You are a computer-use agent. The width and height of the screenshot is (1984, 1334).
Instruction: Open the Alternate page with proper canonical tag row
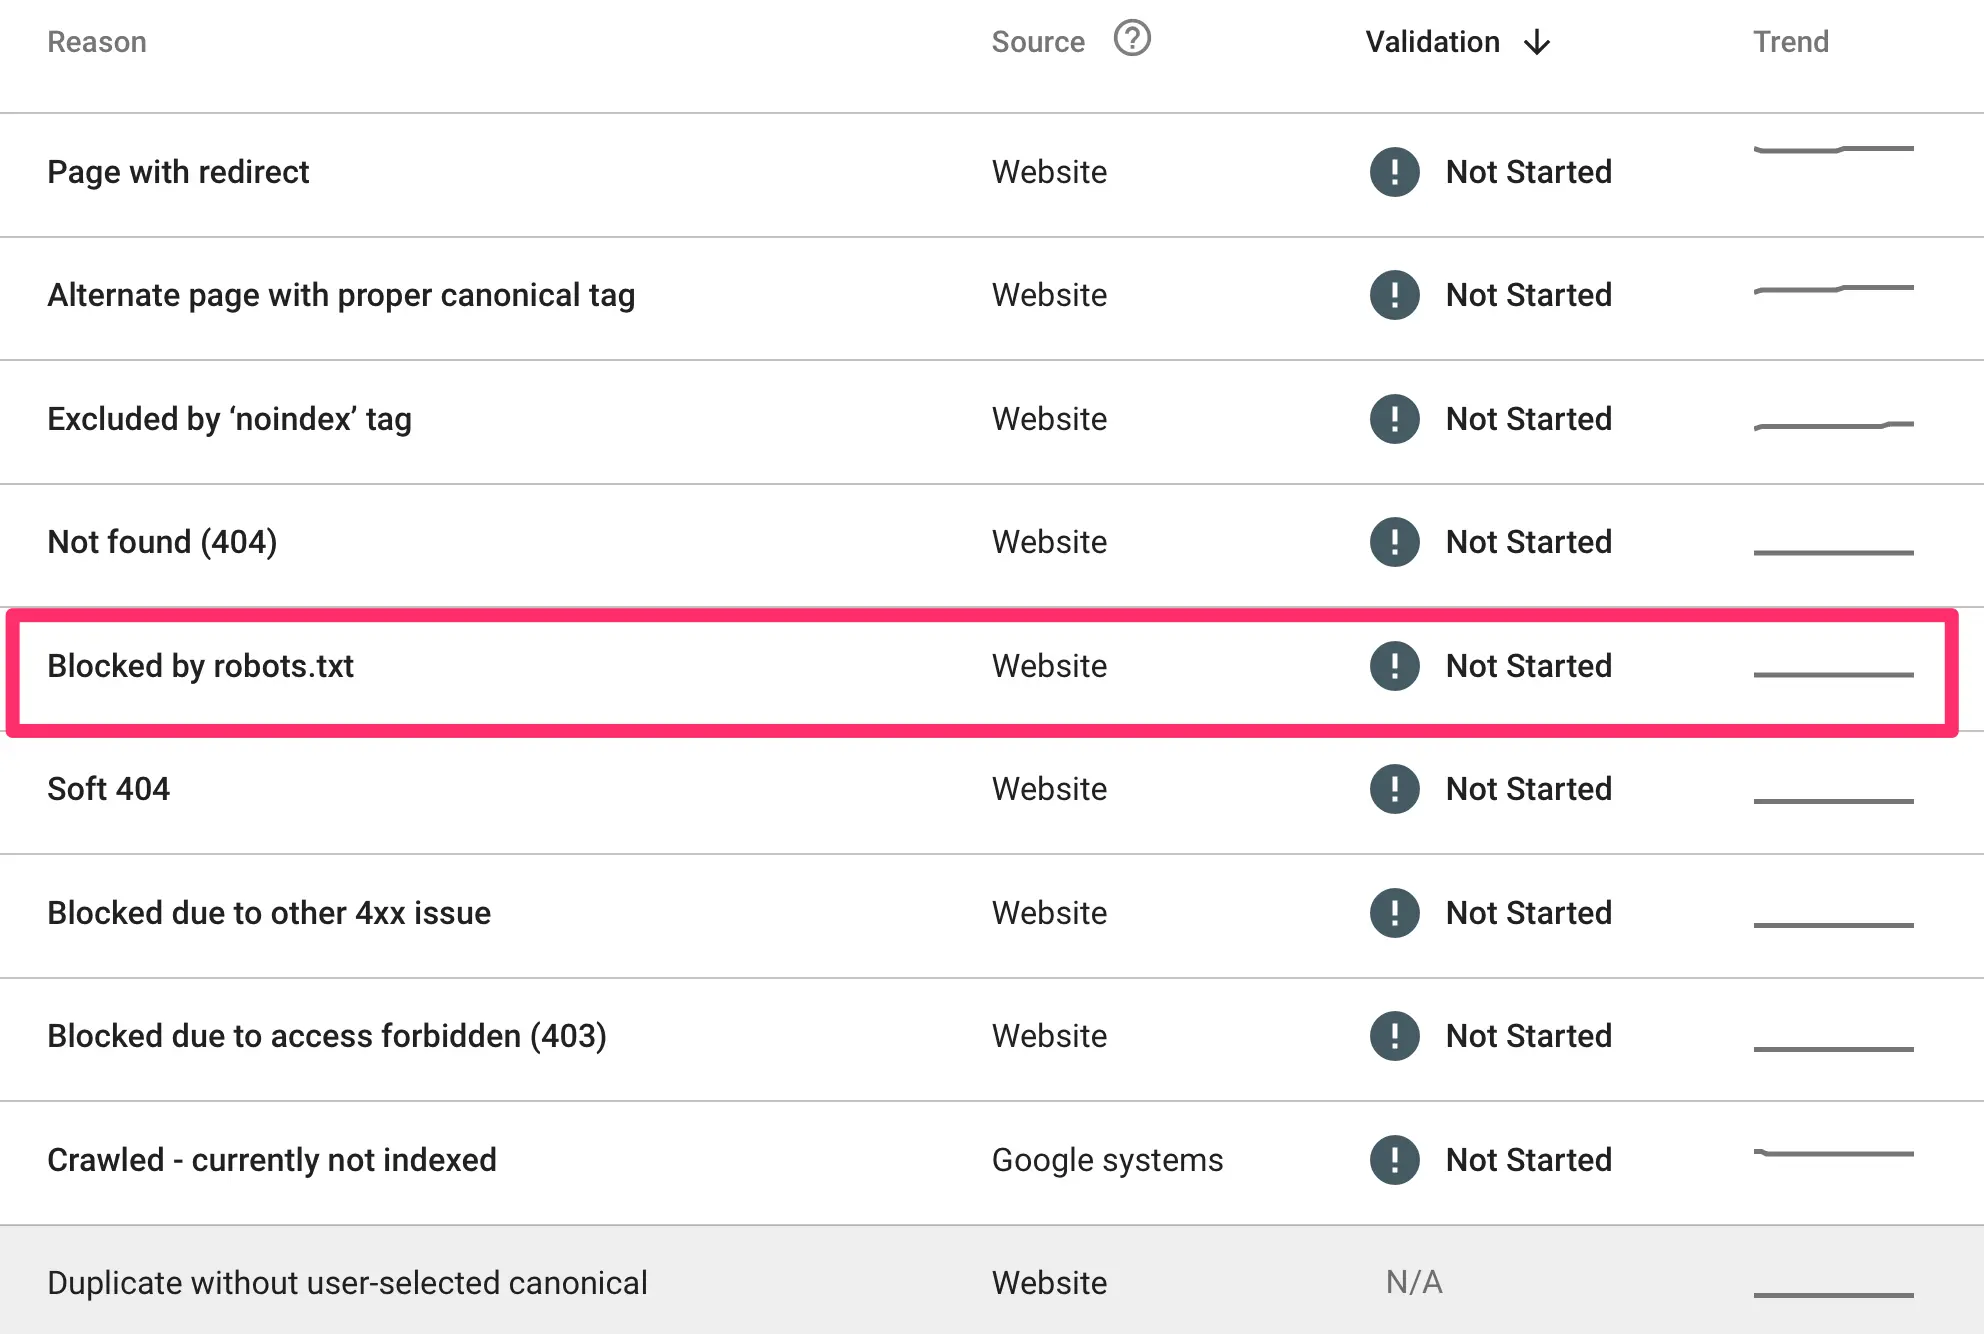coord(341,295)
